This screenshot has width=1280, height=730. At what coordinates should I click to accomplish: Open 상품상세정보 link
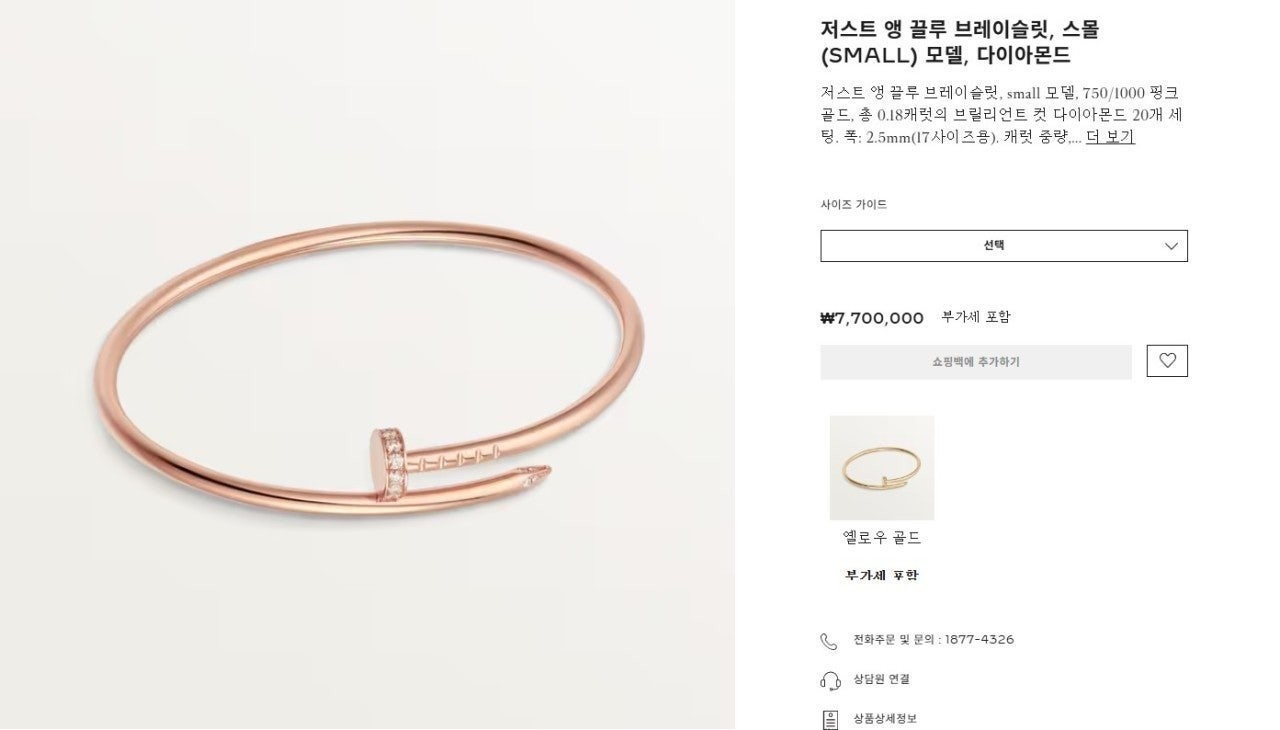coord(885,719)
